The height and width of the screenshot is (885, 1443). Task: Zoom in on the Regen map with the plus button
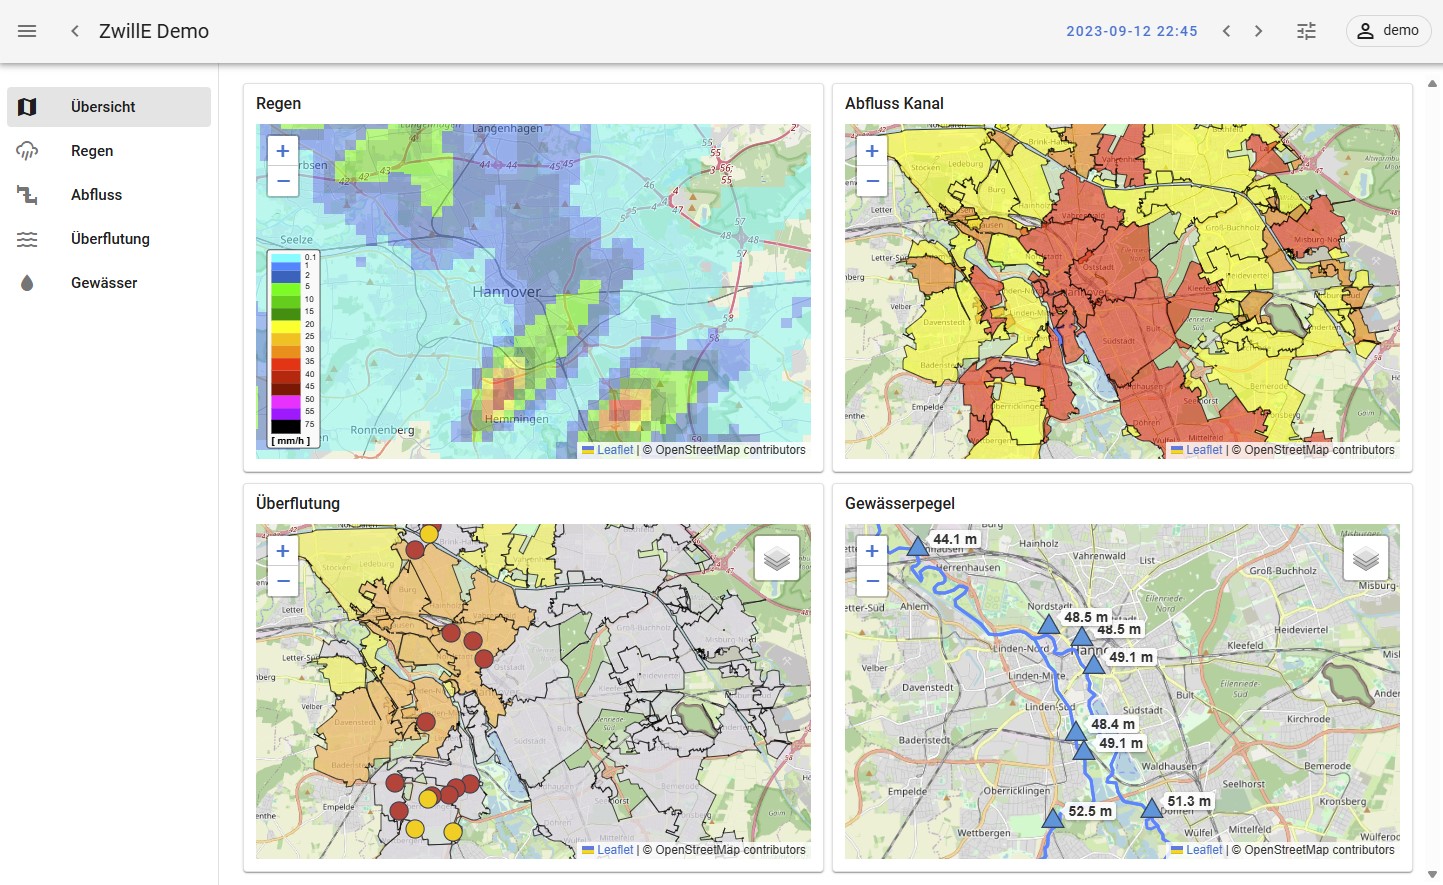pyautogui.click(x=282, y=150)
